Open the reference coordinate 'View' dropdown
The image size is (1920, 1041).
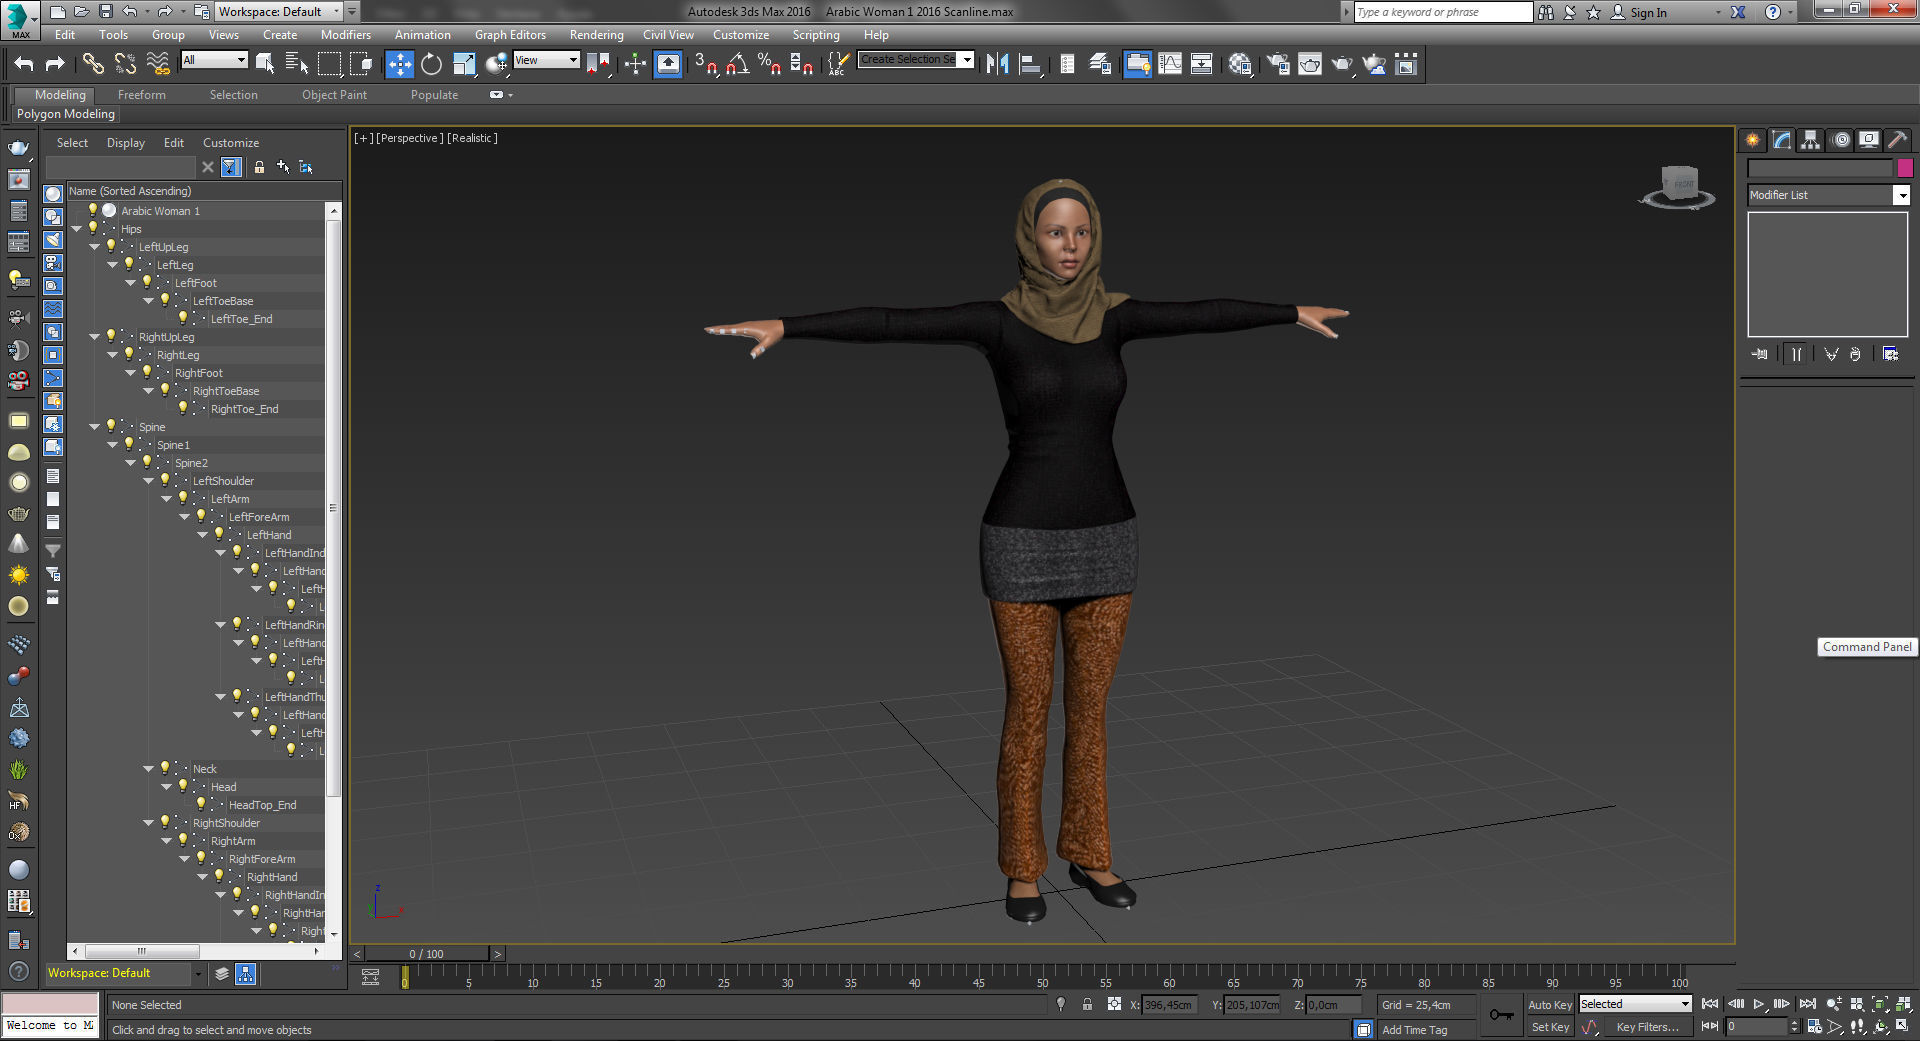[546, 60]
